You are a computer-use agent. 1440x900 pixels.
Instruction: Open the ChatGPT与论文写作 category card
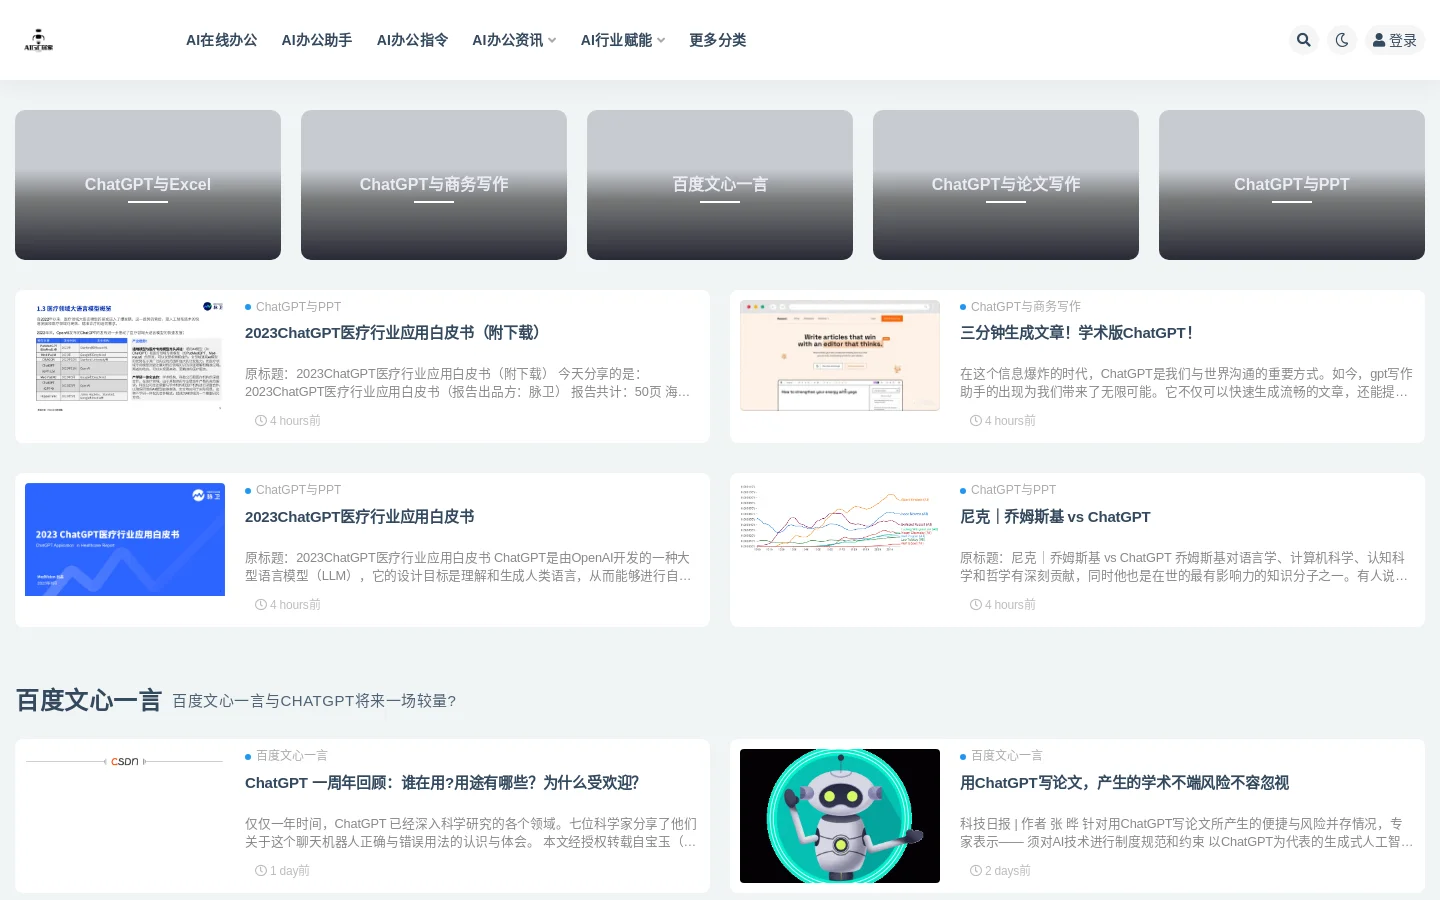point(1006,185)
